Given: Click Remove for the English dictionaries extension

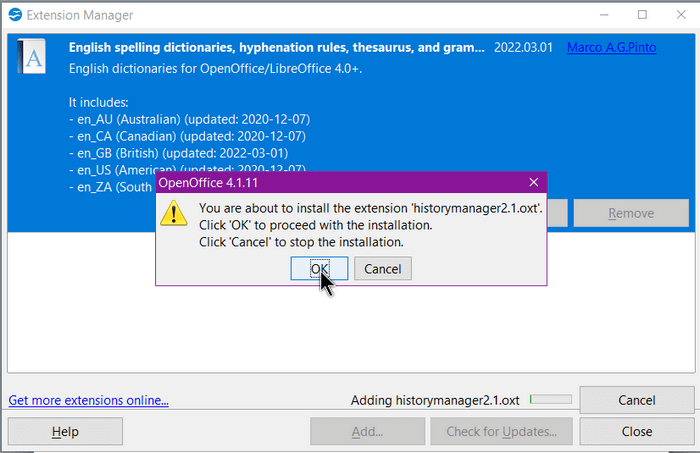Looking at the screenshot, I should pyautogui.click(x=631, y=213).
